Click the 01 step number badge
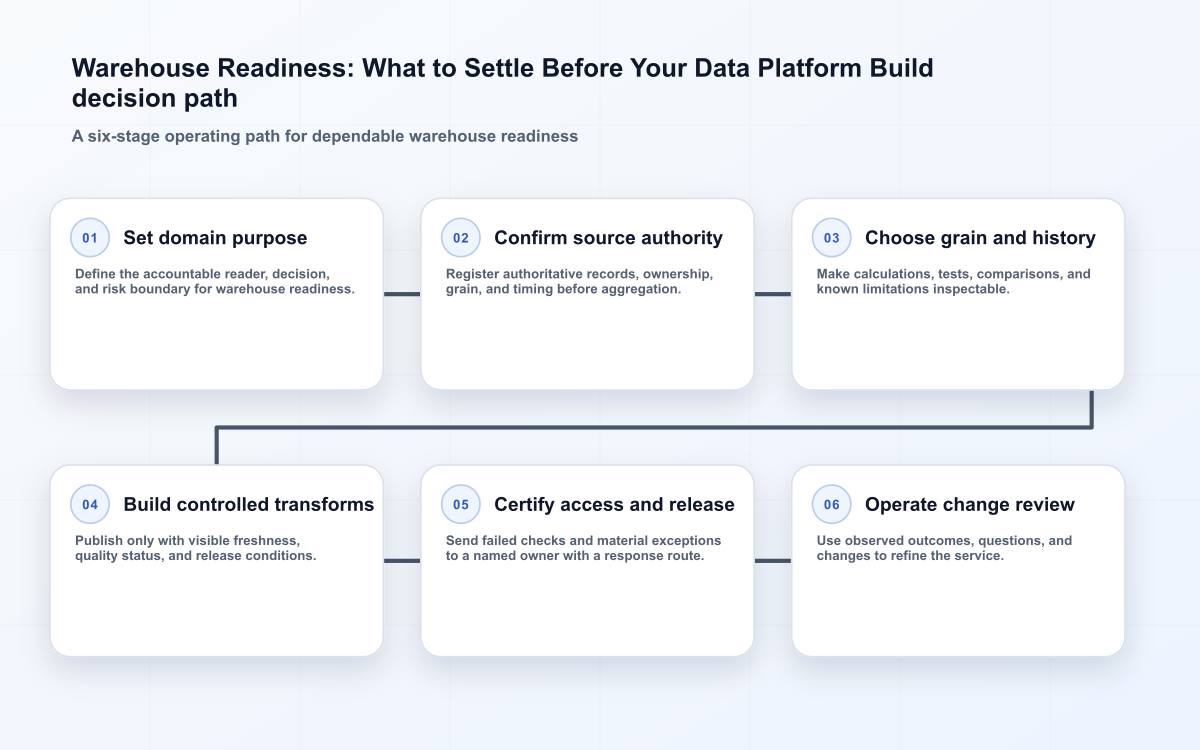Screen dimensions: 1200x750 (x=90, y=238)
